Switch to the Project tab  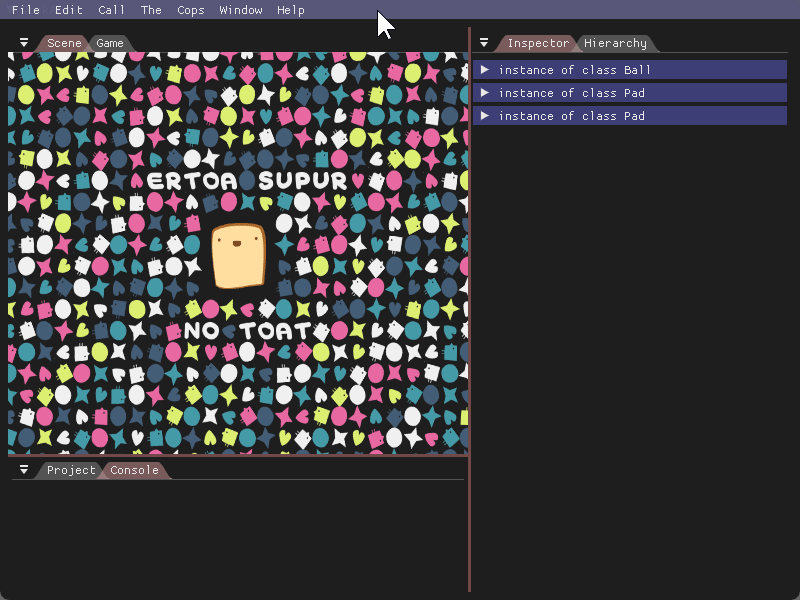[x=71, y=470]
